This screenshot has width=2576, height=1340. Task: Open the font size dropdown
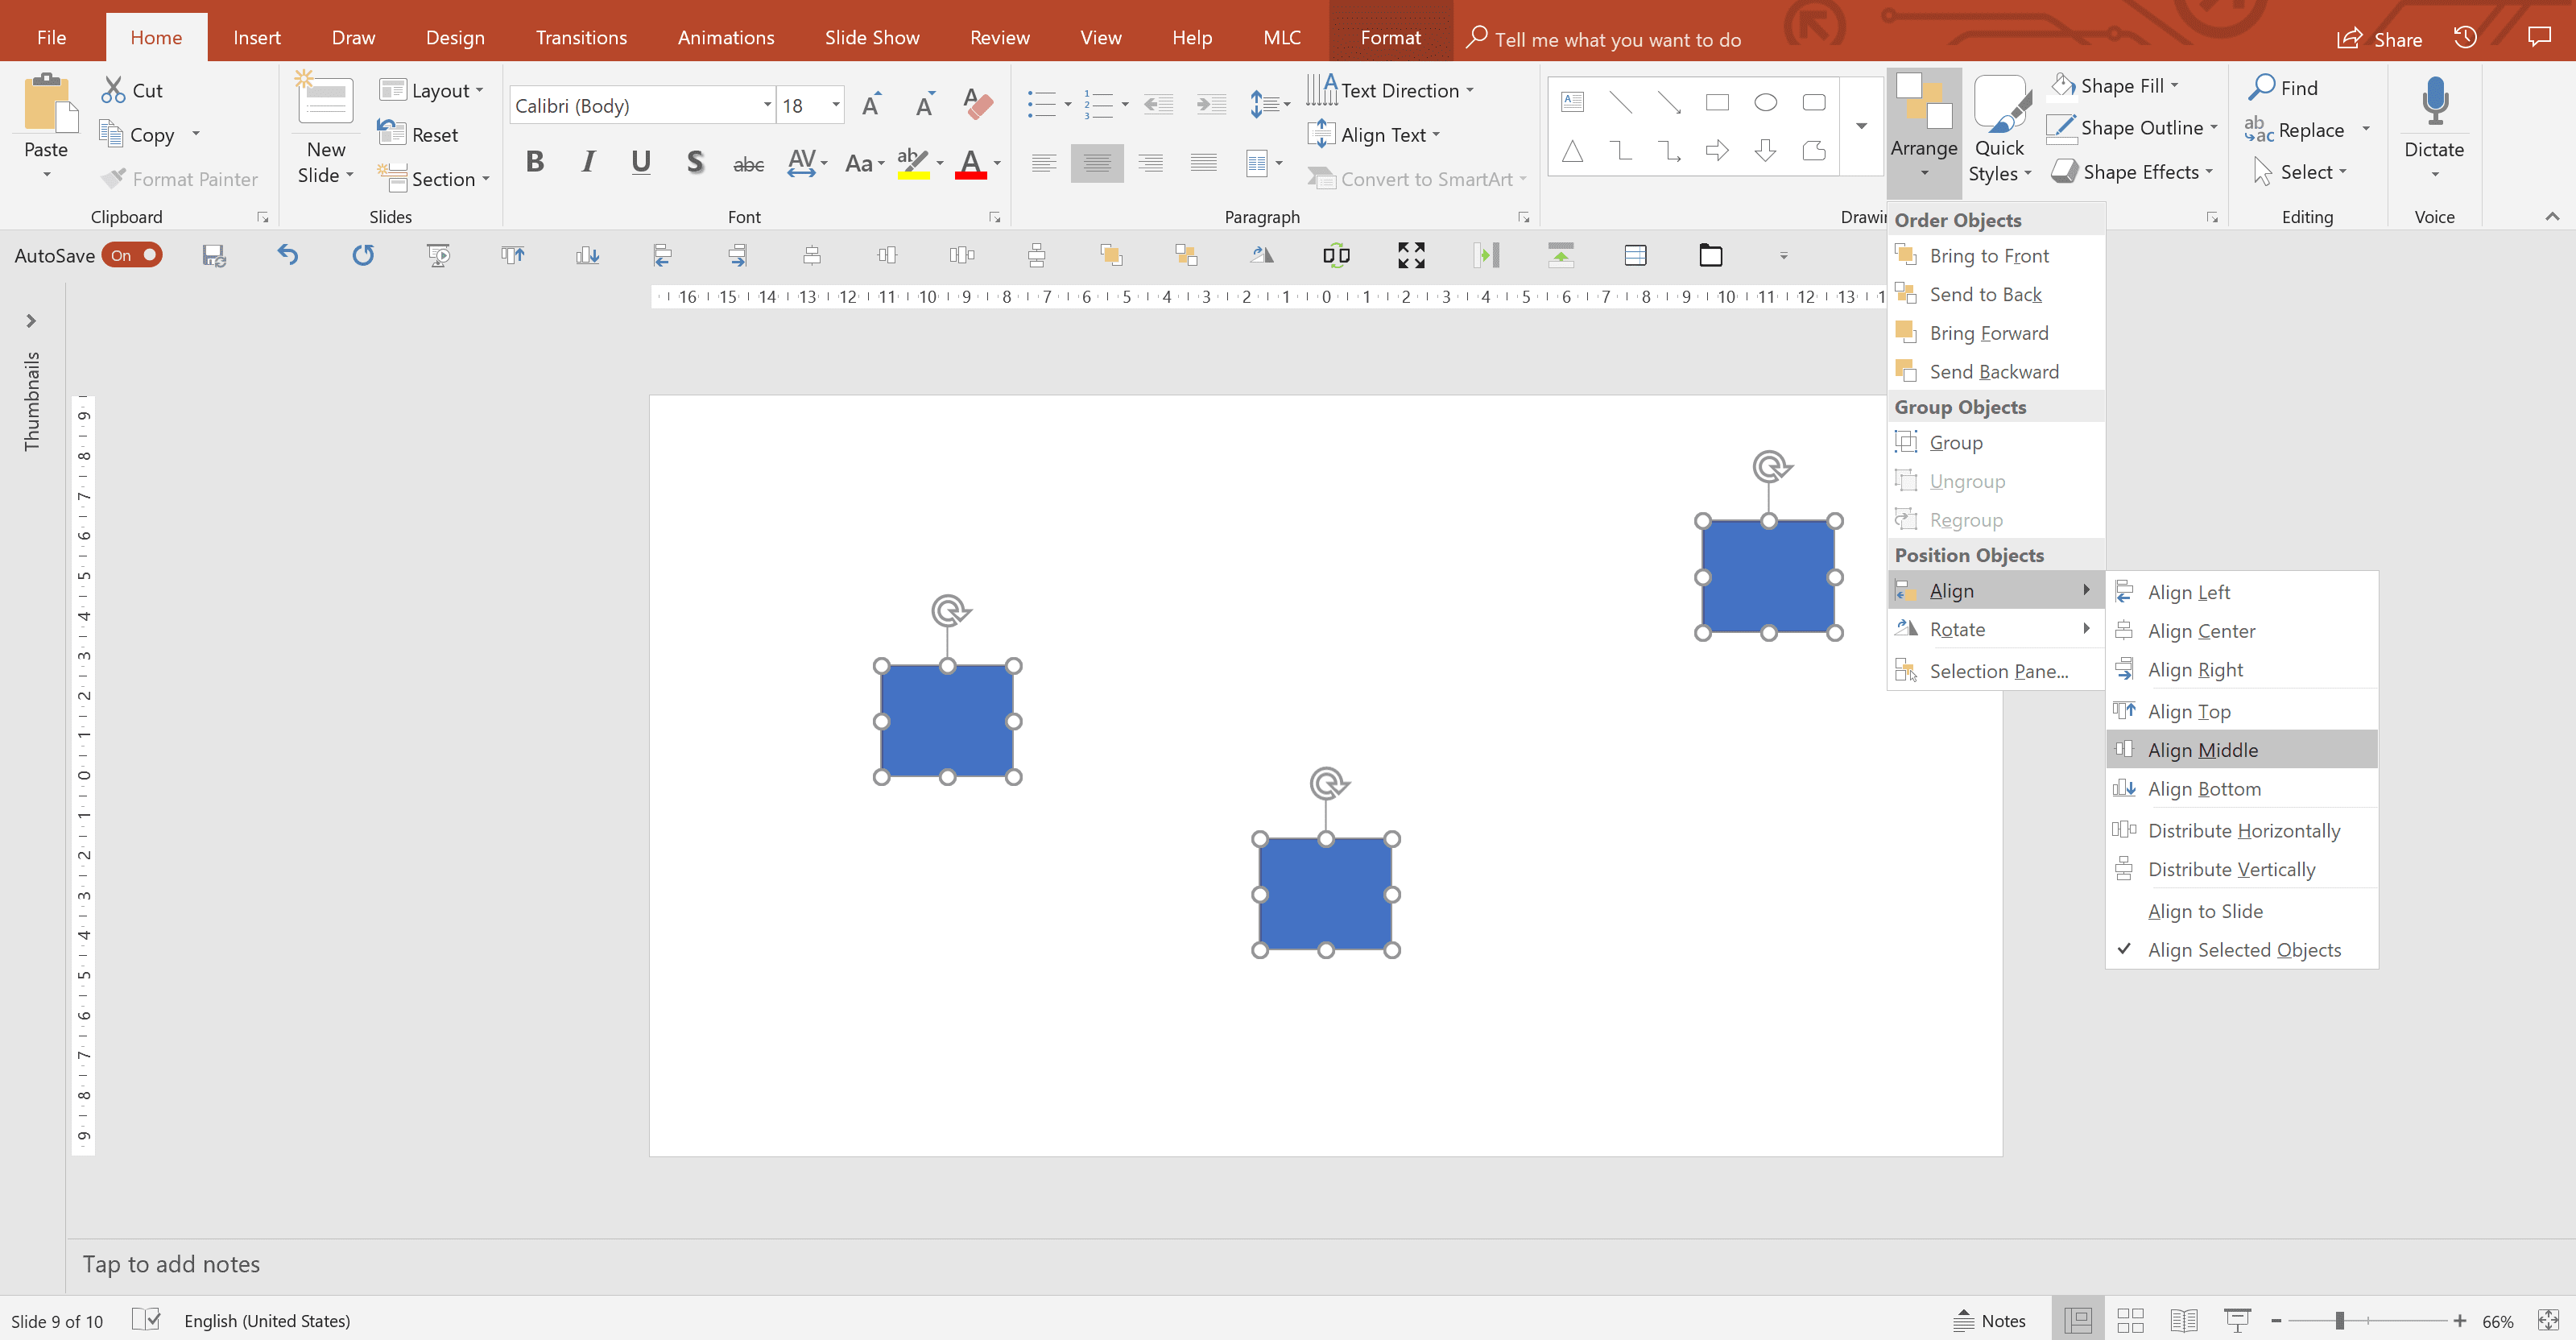click(x=835, y=105)
